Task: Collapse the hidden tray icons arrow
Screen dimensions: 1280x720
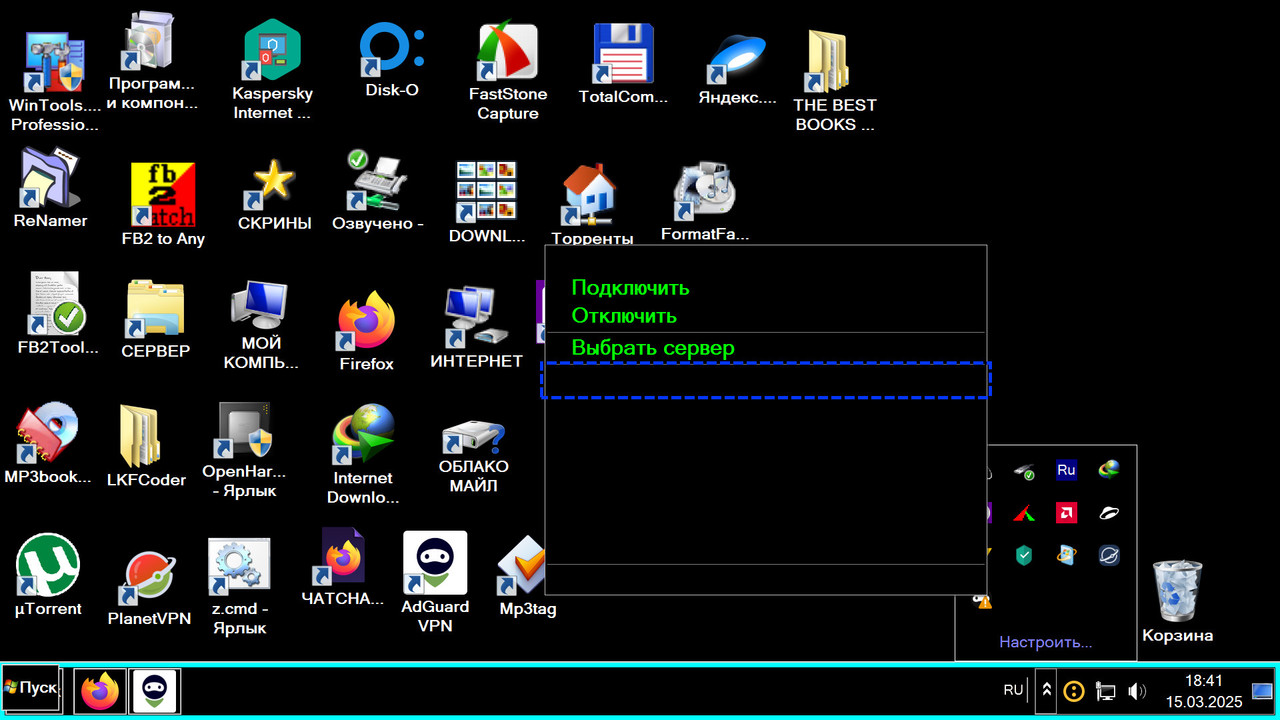Action: tap(1047, 690)
